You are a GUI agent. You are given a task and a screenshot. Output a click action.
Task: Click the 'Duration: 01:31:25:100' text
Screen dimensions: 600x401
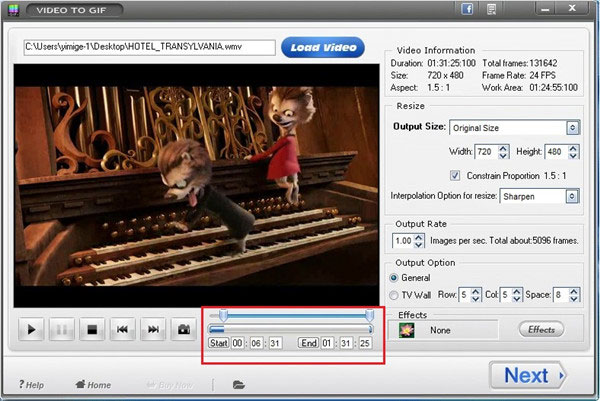[x=433, y=63]
